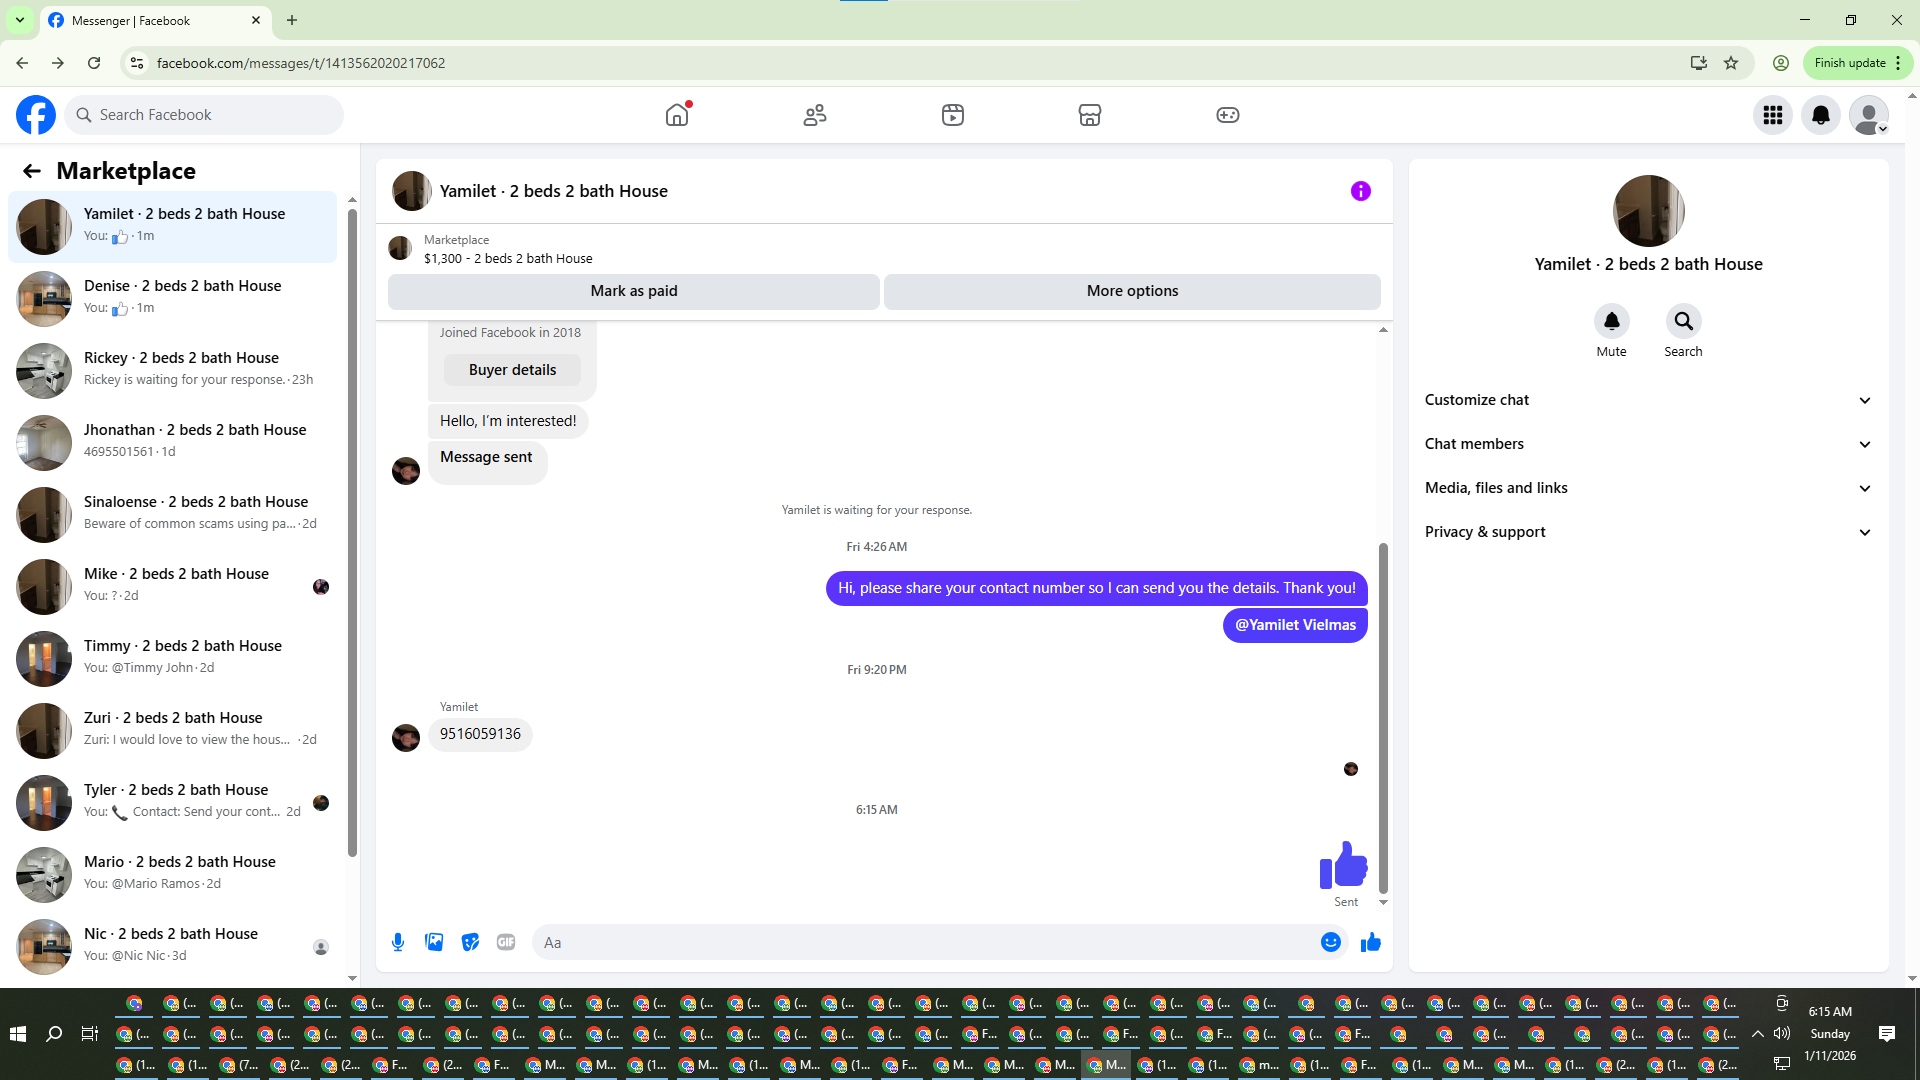Open the Zuri conversation
1920x1080 pixels.
173,731
